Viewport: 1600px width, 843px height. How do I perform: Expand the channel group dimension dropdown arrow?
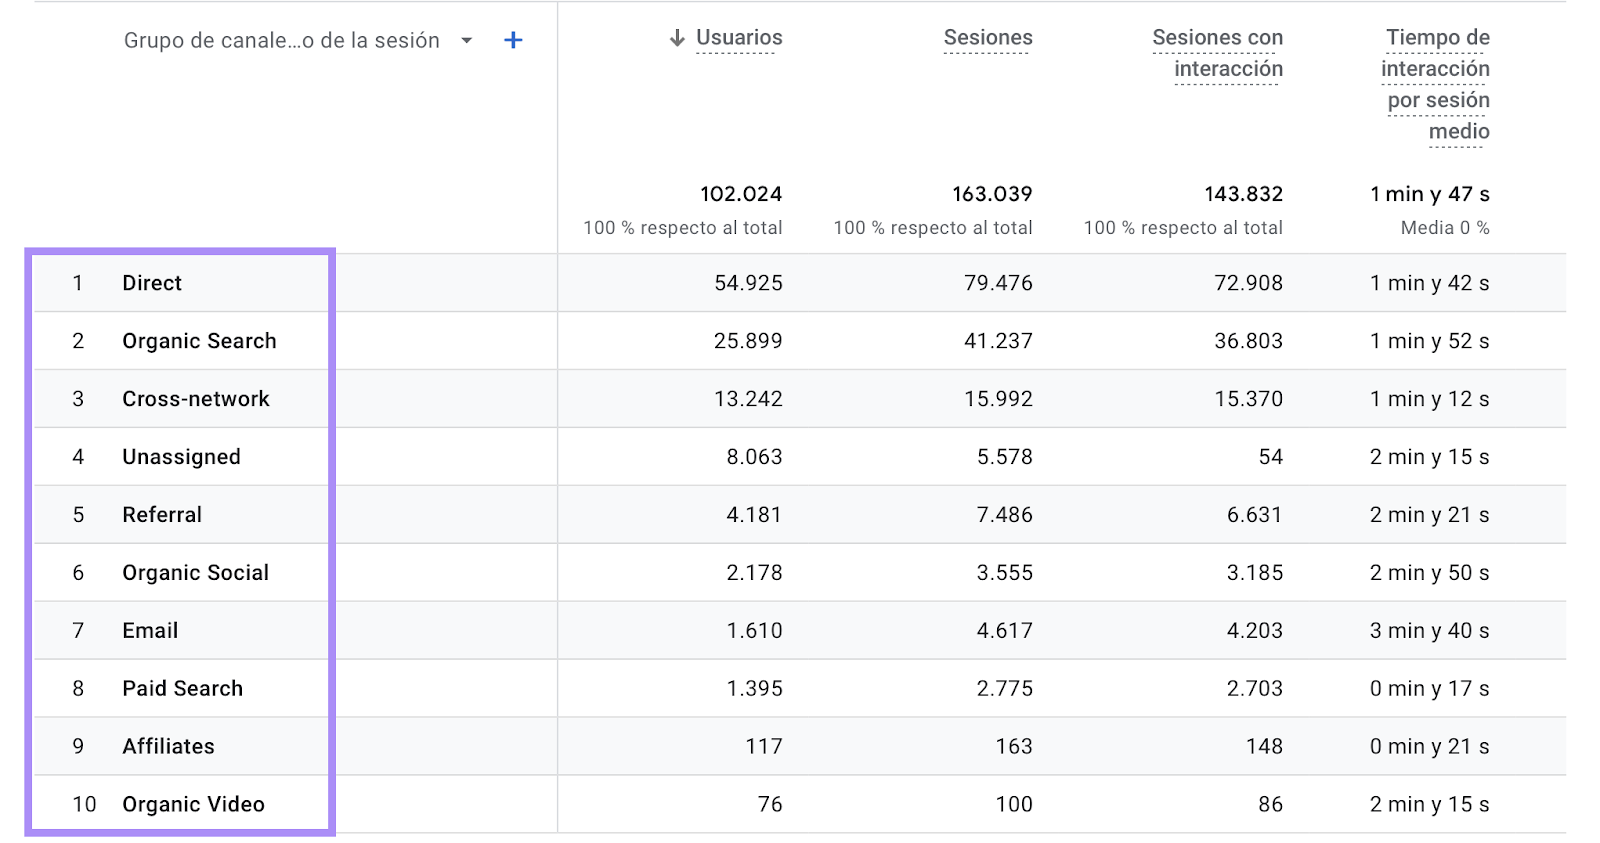click(465, 41)
